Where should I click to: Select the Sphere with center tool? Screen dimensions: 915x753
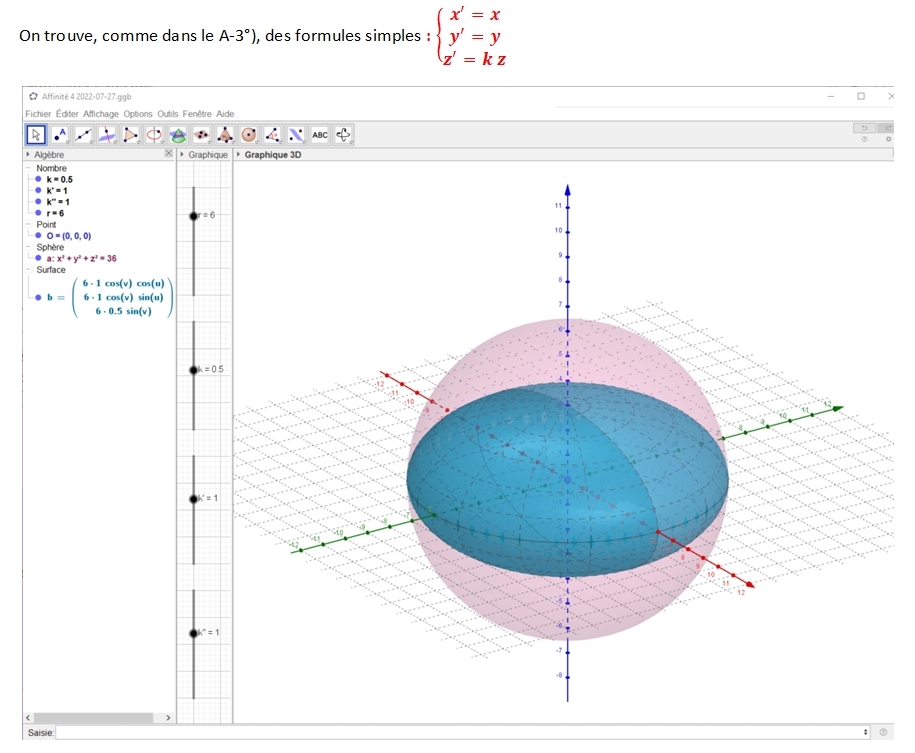(x=249, y=135)
